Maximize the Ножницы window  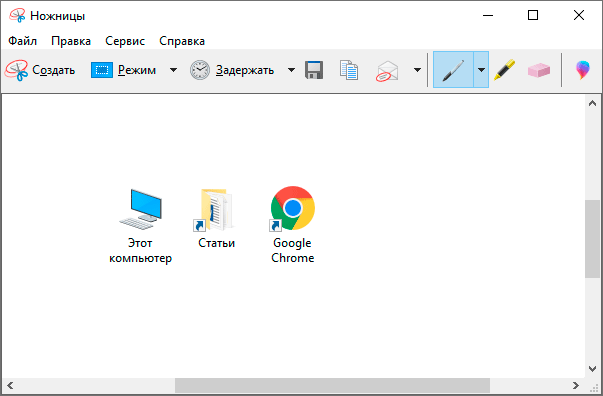tap(533, 15)
